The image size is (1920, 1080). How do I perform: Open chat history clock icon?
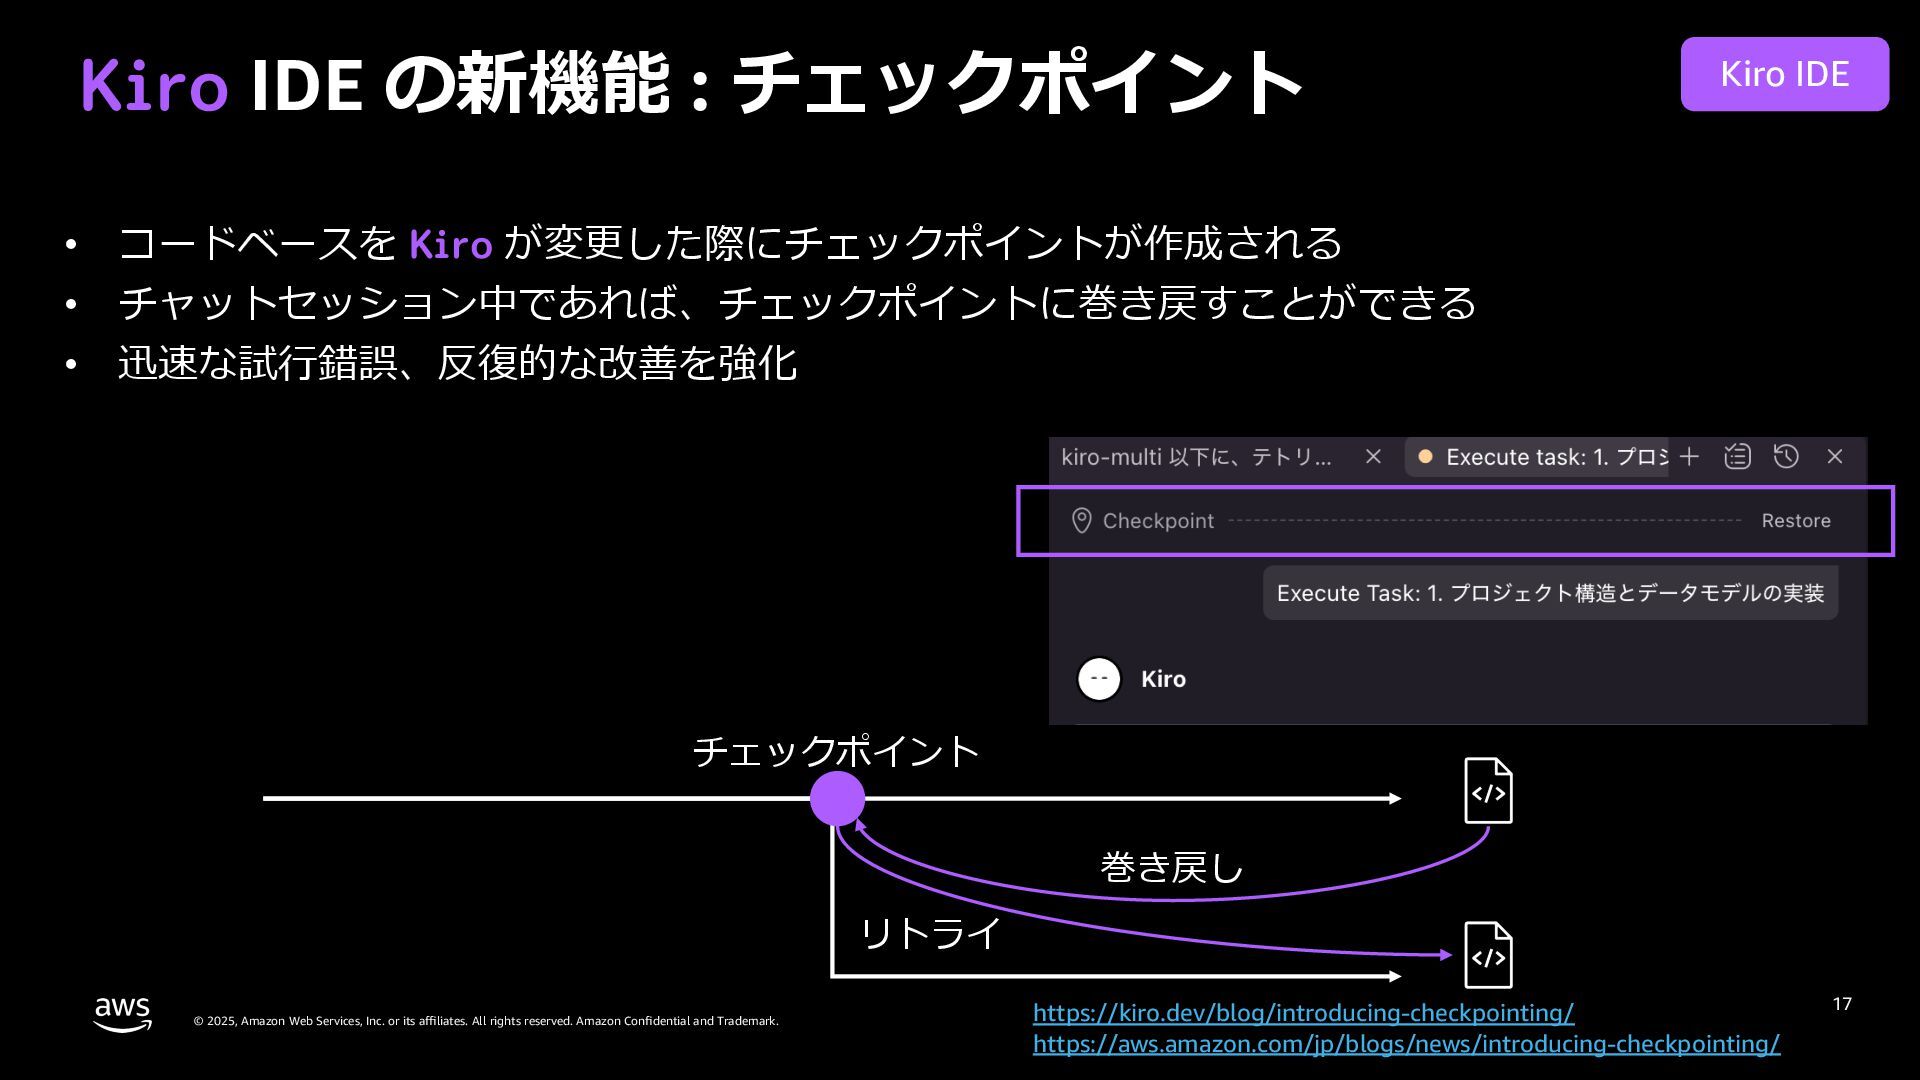pyautogui.click(x=1786, y=457)
